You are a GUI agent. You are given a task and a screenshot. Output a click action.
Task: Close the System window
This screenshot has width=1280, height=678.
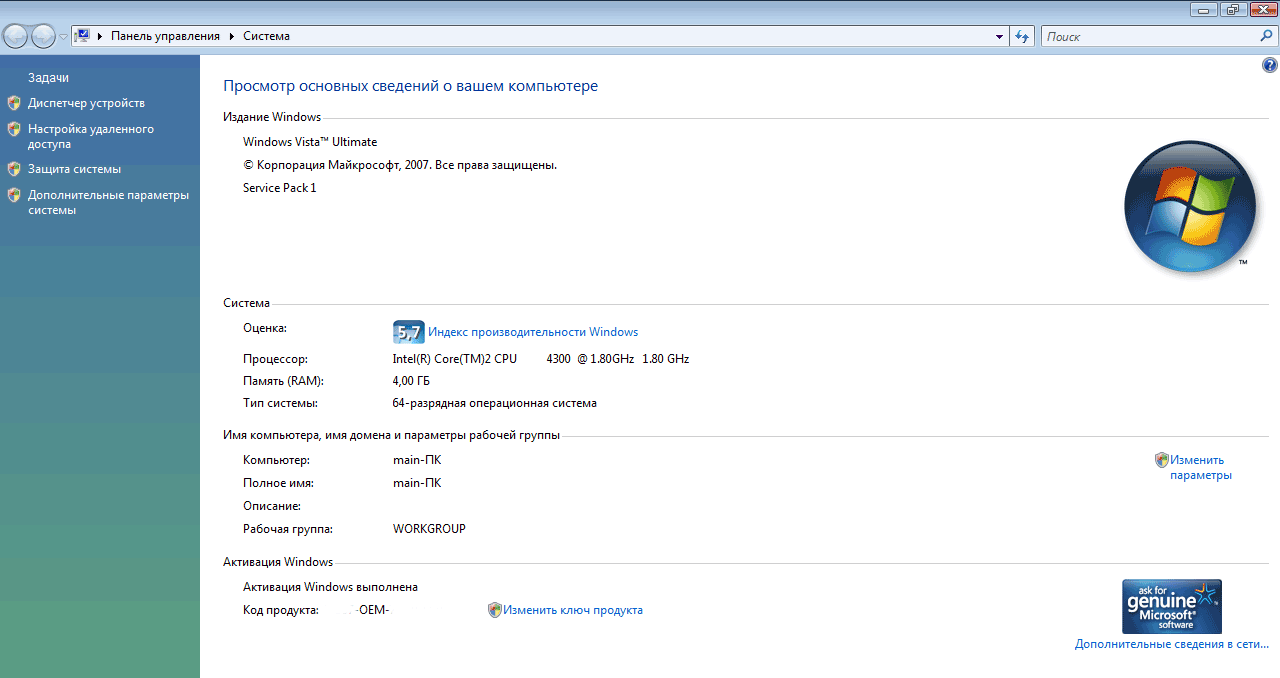click(1261, 9)
